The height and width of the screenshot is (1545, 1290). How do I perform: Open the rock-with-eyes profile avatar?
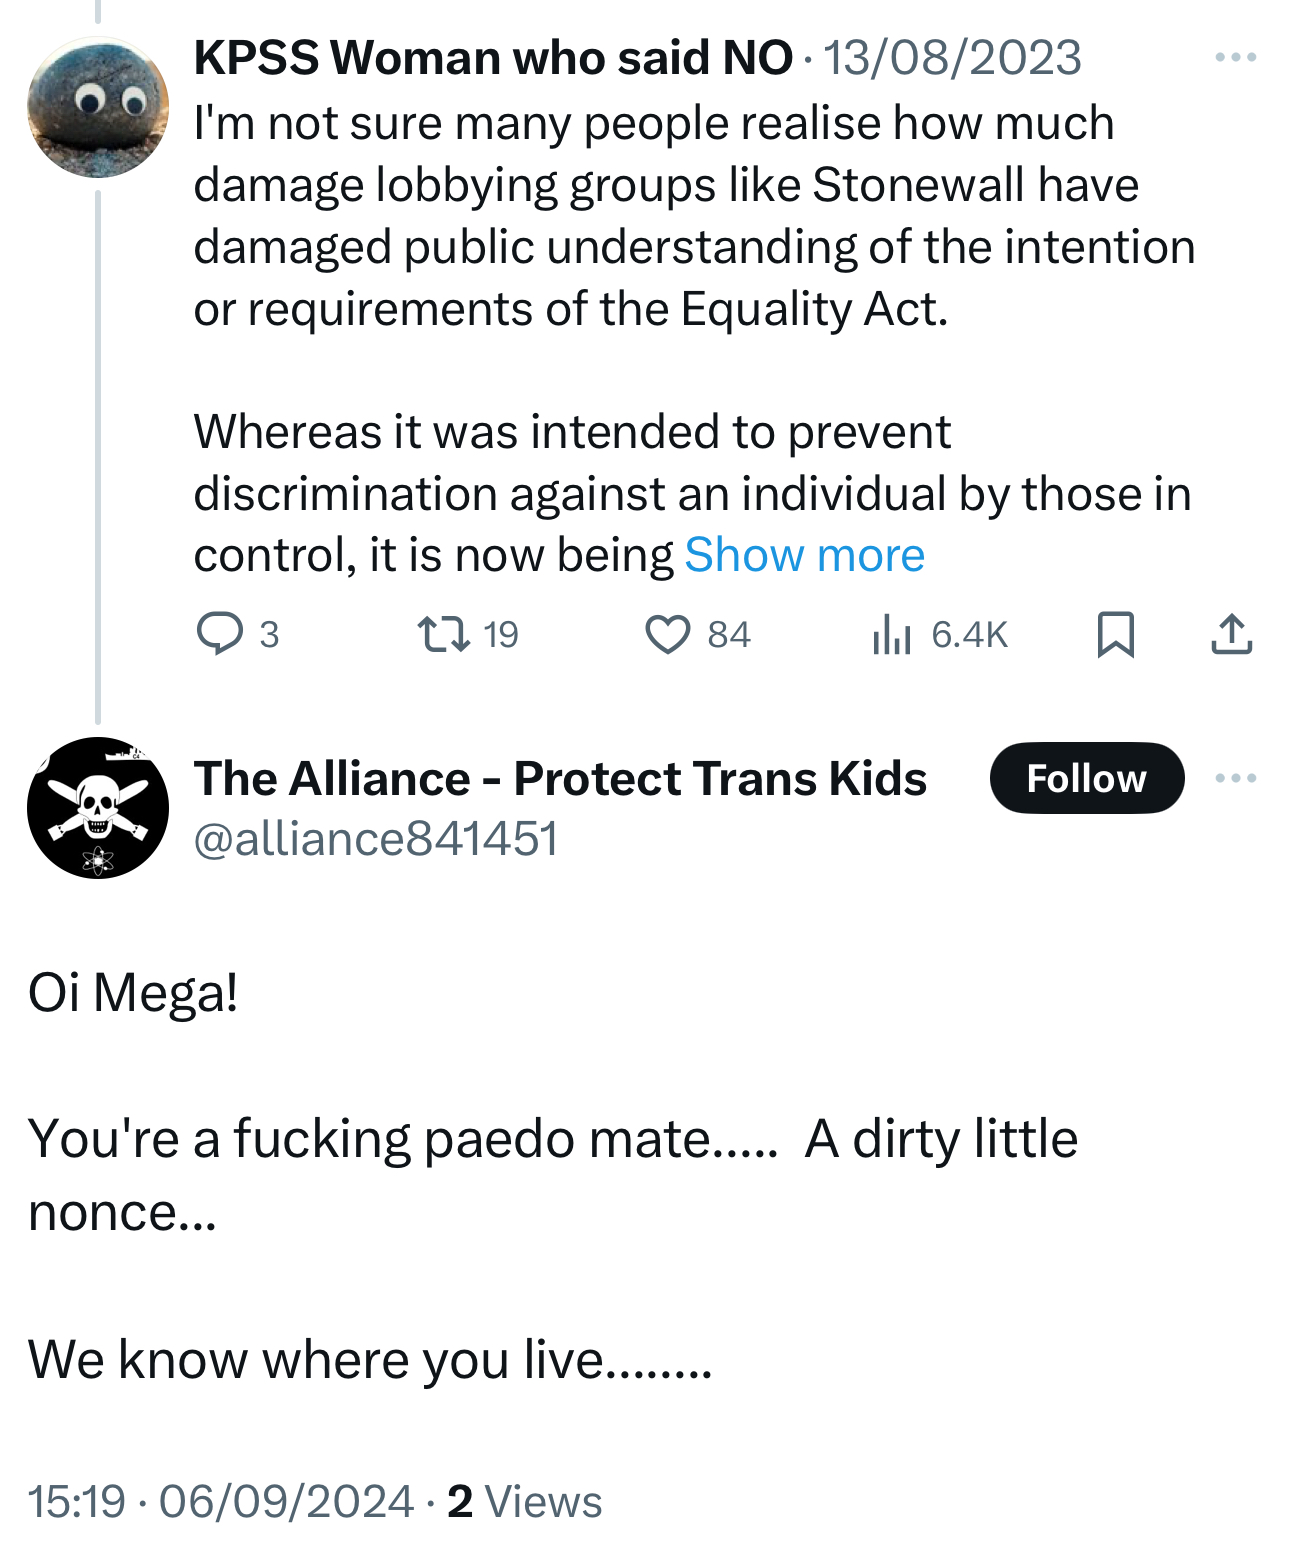(x=98, y=108)
